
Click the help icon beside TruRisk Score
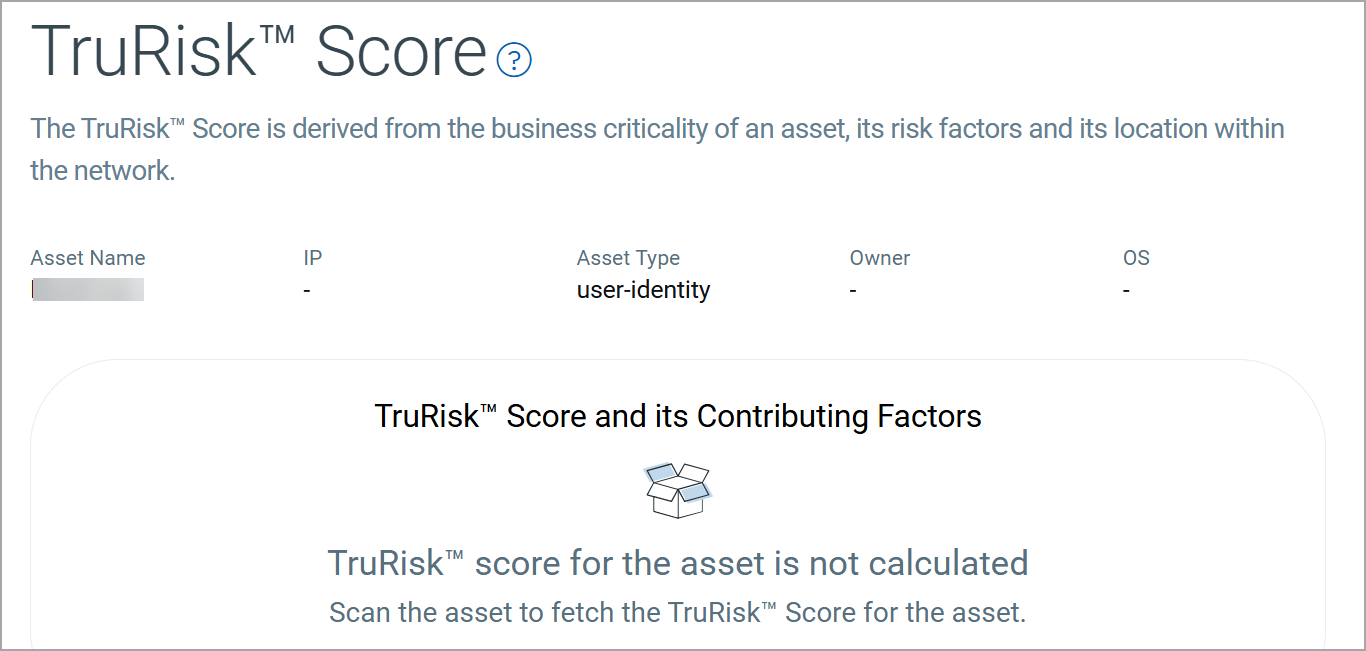click(514, 60)
